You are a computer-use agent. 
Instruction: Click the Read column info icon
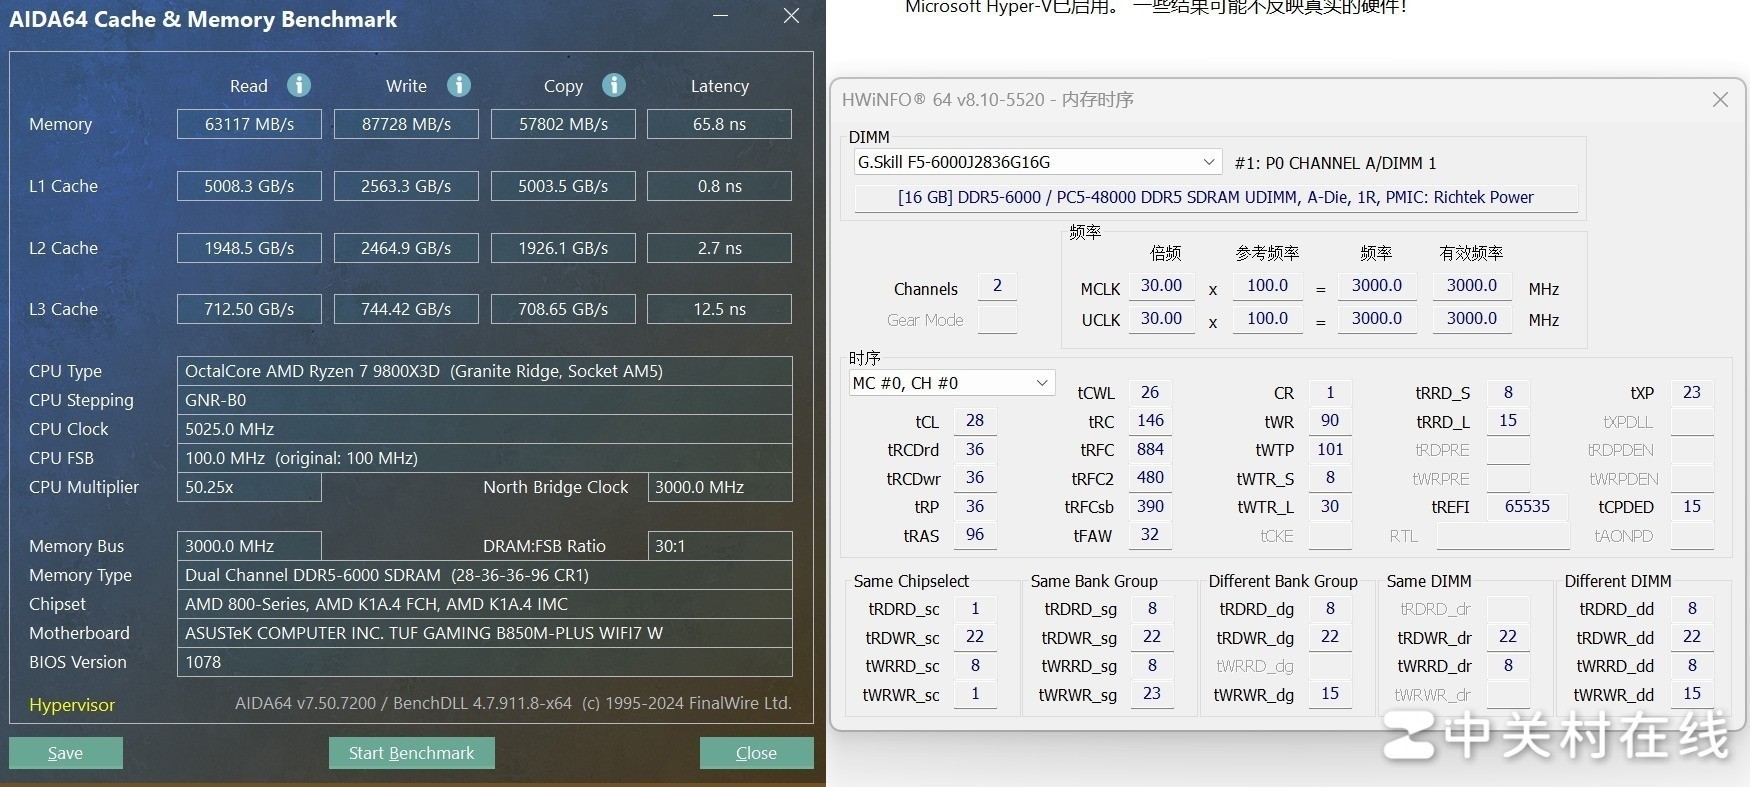pyautogui.click(x=298, y=85)
